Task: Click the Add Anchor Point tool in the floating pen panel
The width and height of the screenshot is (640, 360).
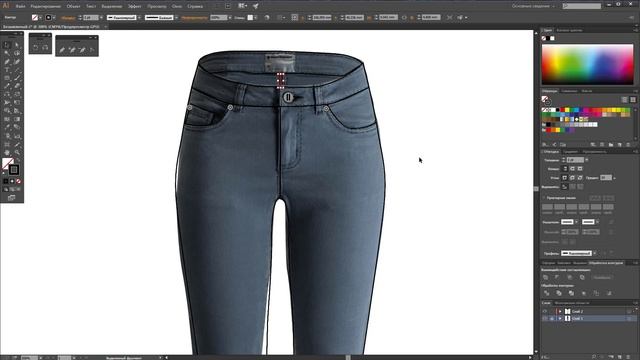Action: pyautogui.click(x=72, y=50)
